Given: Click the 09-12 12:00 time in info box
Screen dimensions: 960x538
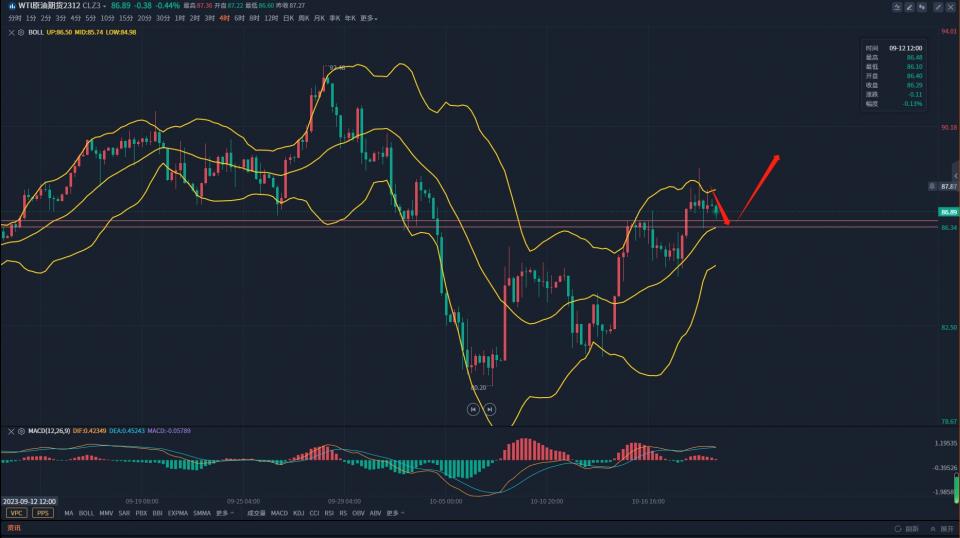Looking at the screenshot, I should click(x=906, y=48).
